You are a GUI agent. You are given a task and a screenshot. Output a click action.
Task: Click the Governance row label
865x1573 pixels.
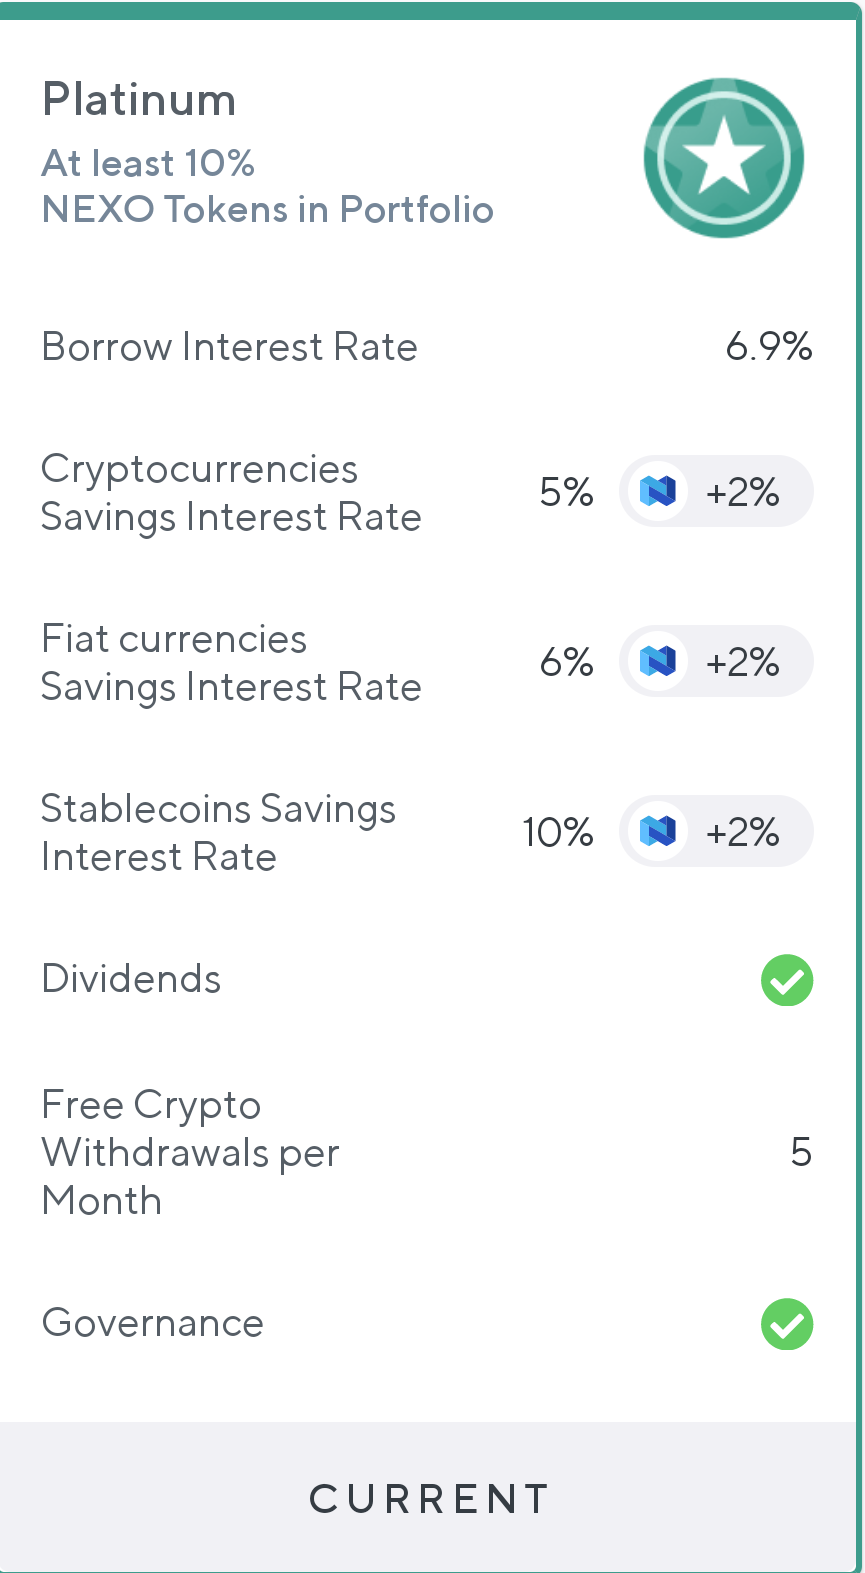point(153,1323)
